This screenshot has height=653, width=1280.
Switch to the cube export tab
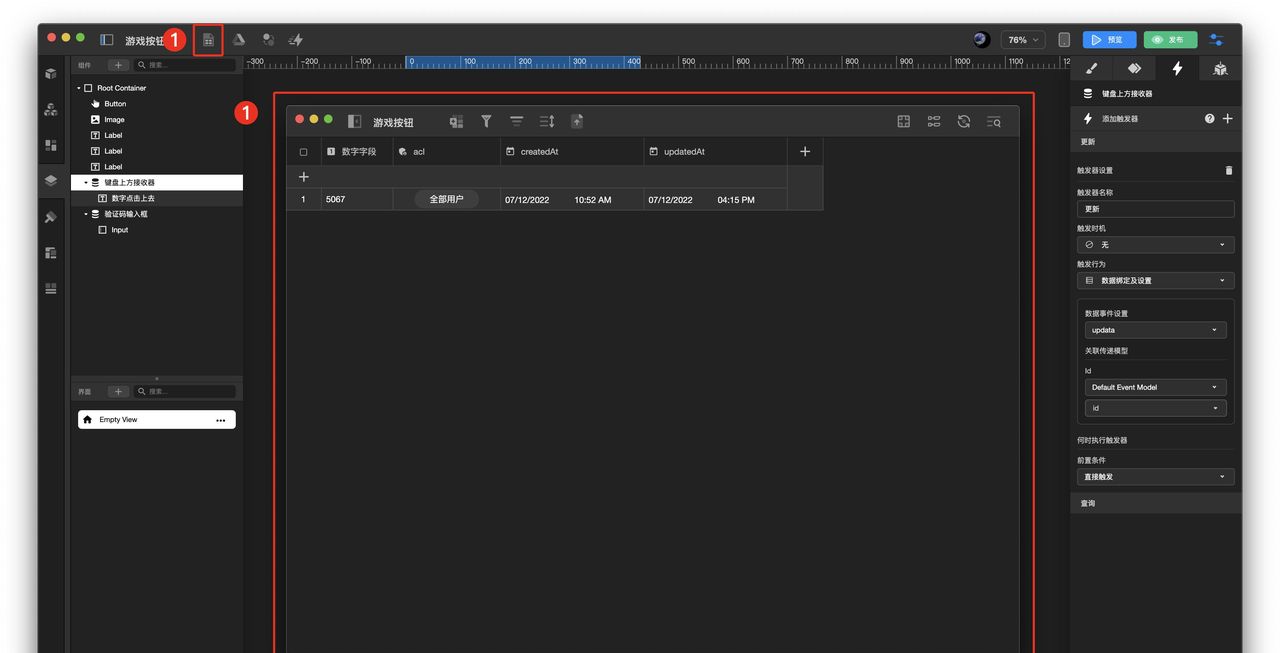pyautogui.click(x=1220, y=68)
